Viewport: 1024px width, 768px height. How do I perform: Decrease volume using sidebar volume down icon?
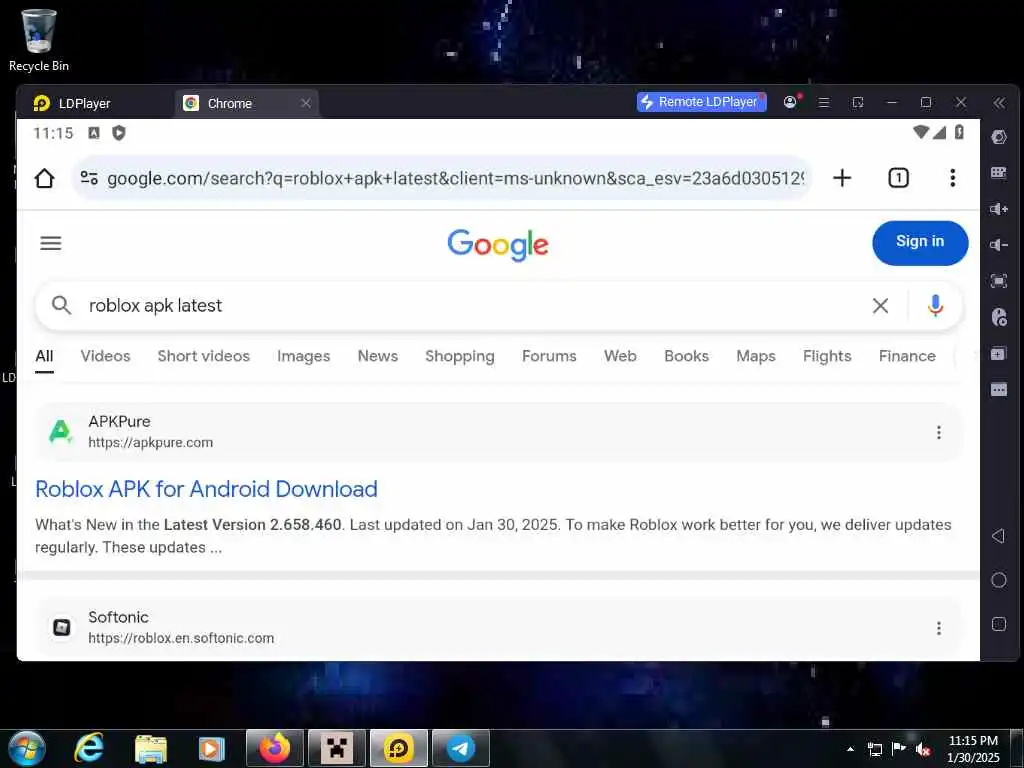999,245
